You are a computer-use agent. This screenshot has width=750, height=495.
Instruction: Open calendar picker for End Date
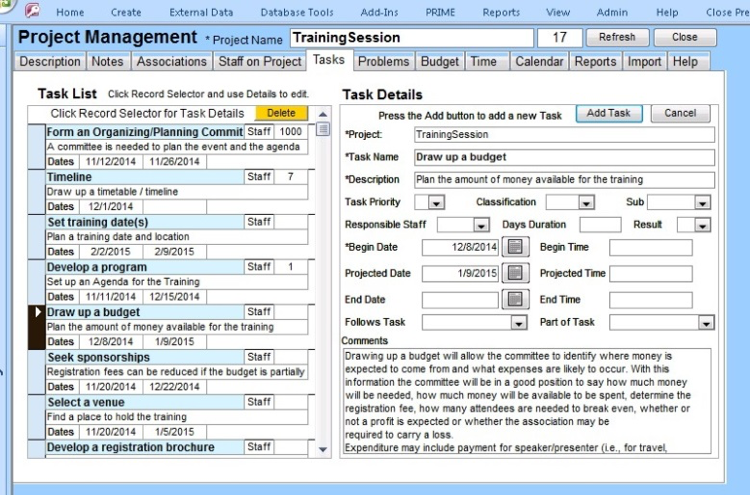click(515, 299)
